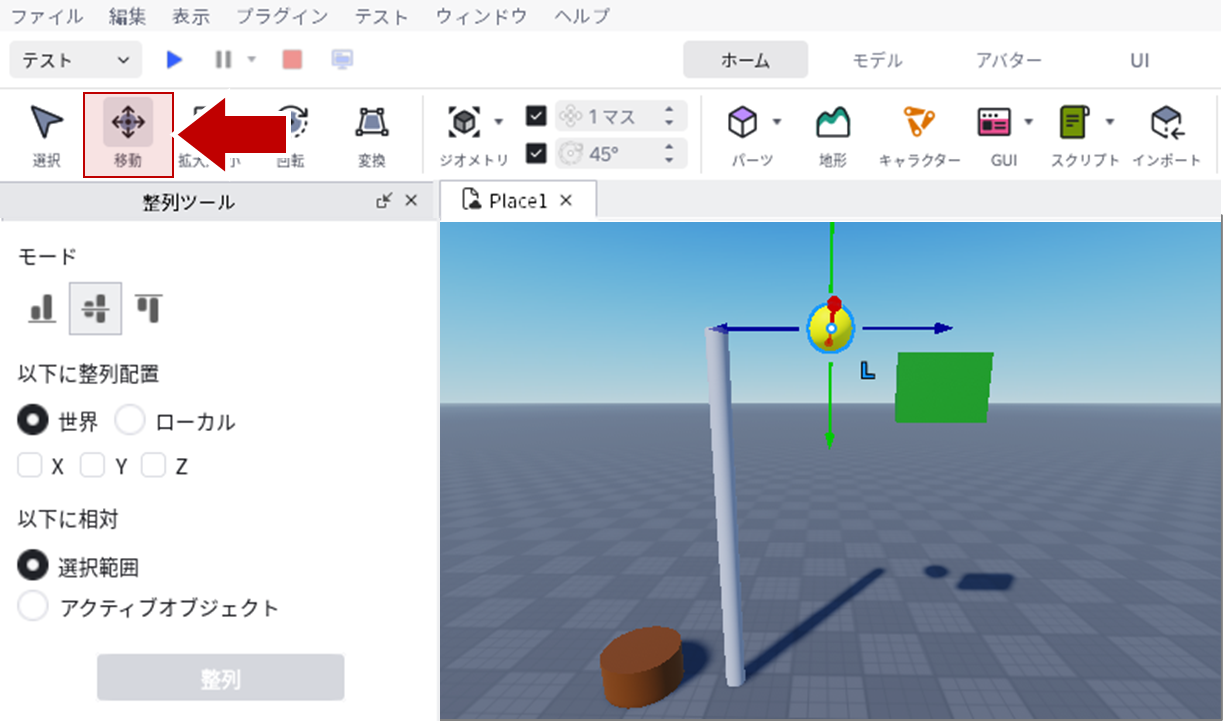Start the play test
Image resolution: width=1223 pixels, height=721 pixels.
point(175,60)
